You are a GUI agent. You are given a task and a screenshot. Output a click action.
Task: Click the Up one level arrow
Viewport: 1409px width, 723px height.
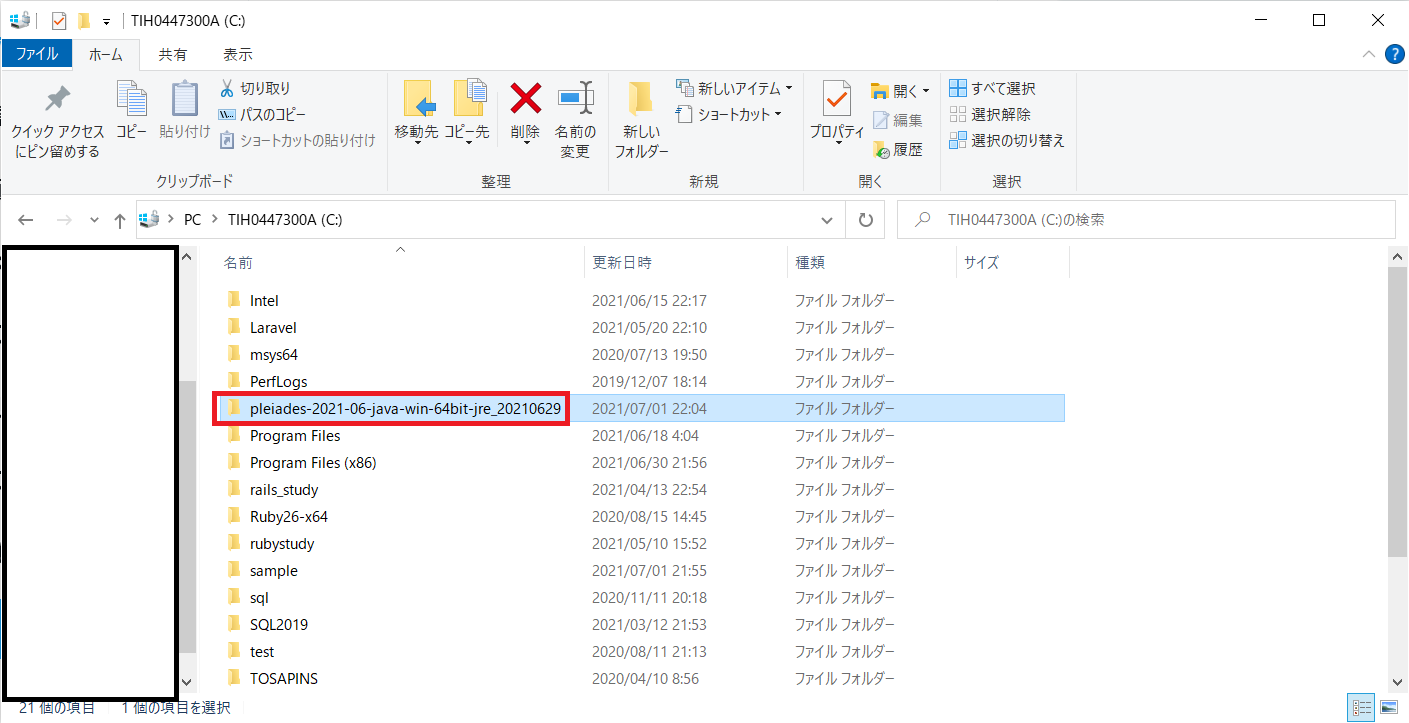[x=119, y=220]
